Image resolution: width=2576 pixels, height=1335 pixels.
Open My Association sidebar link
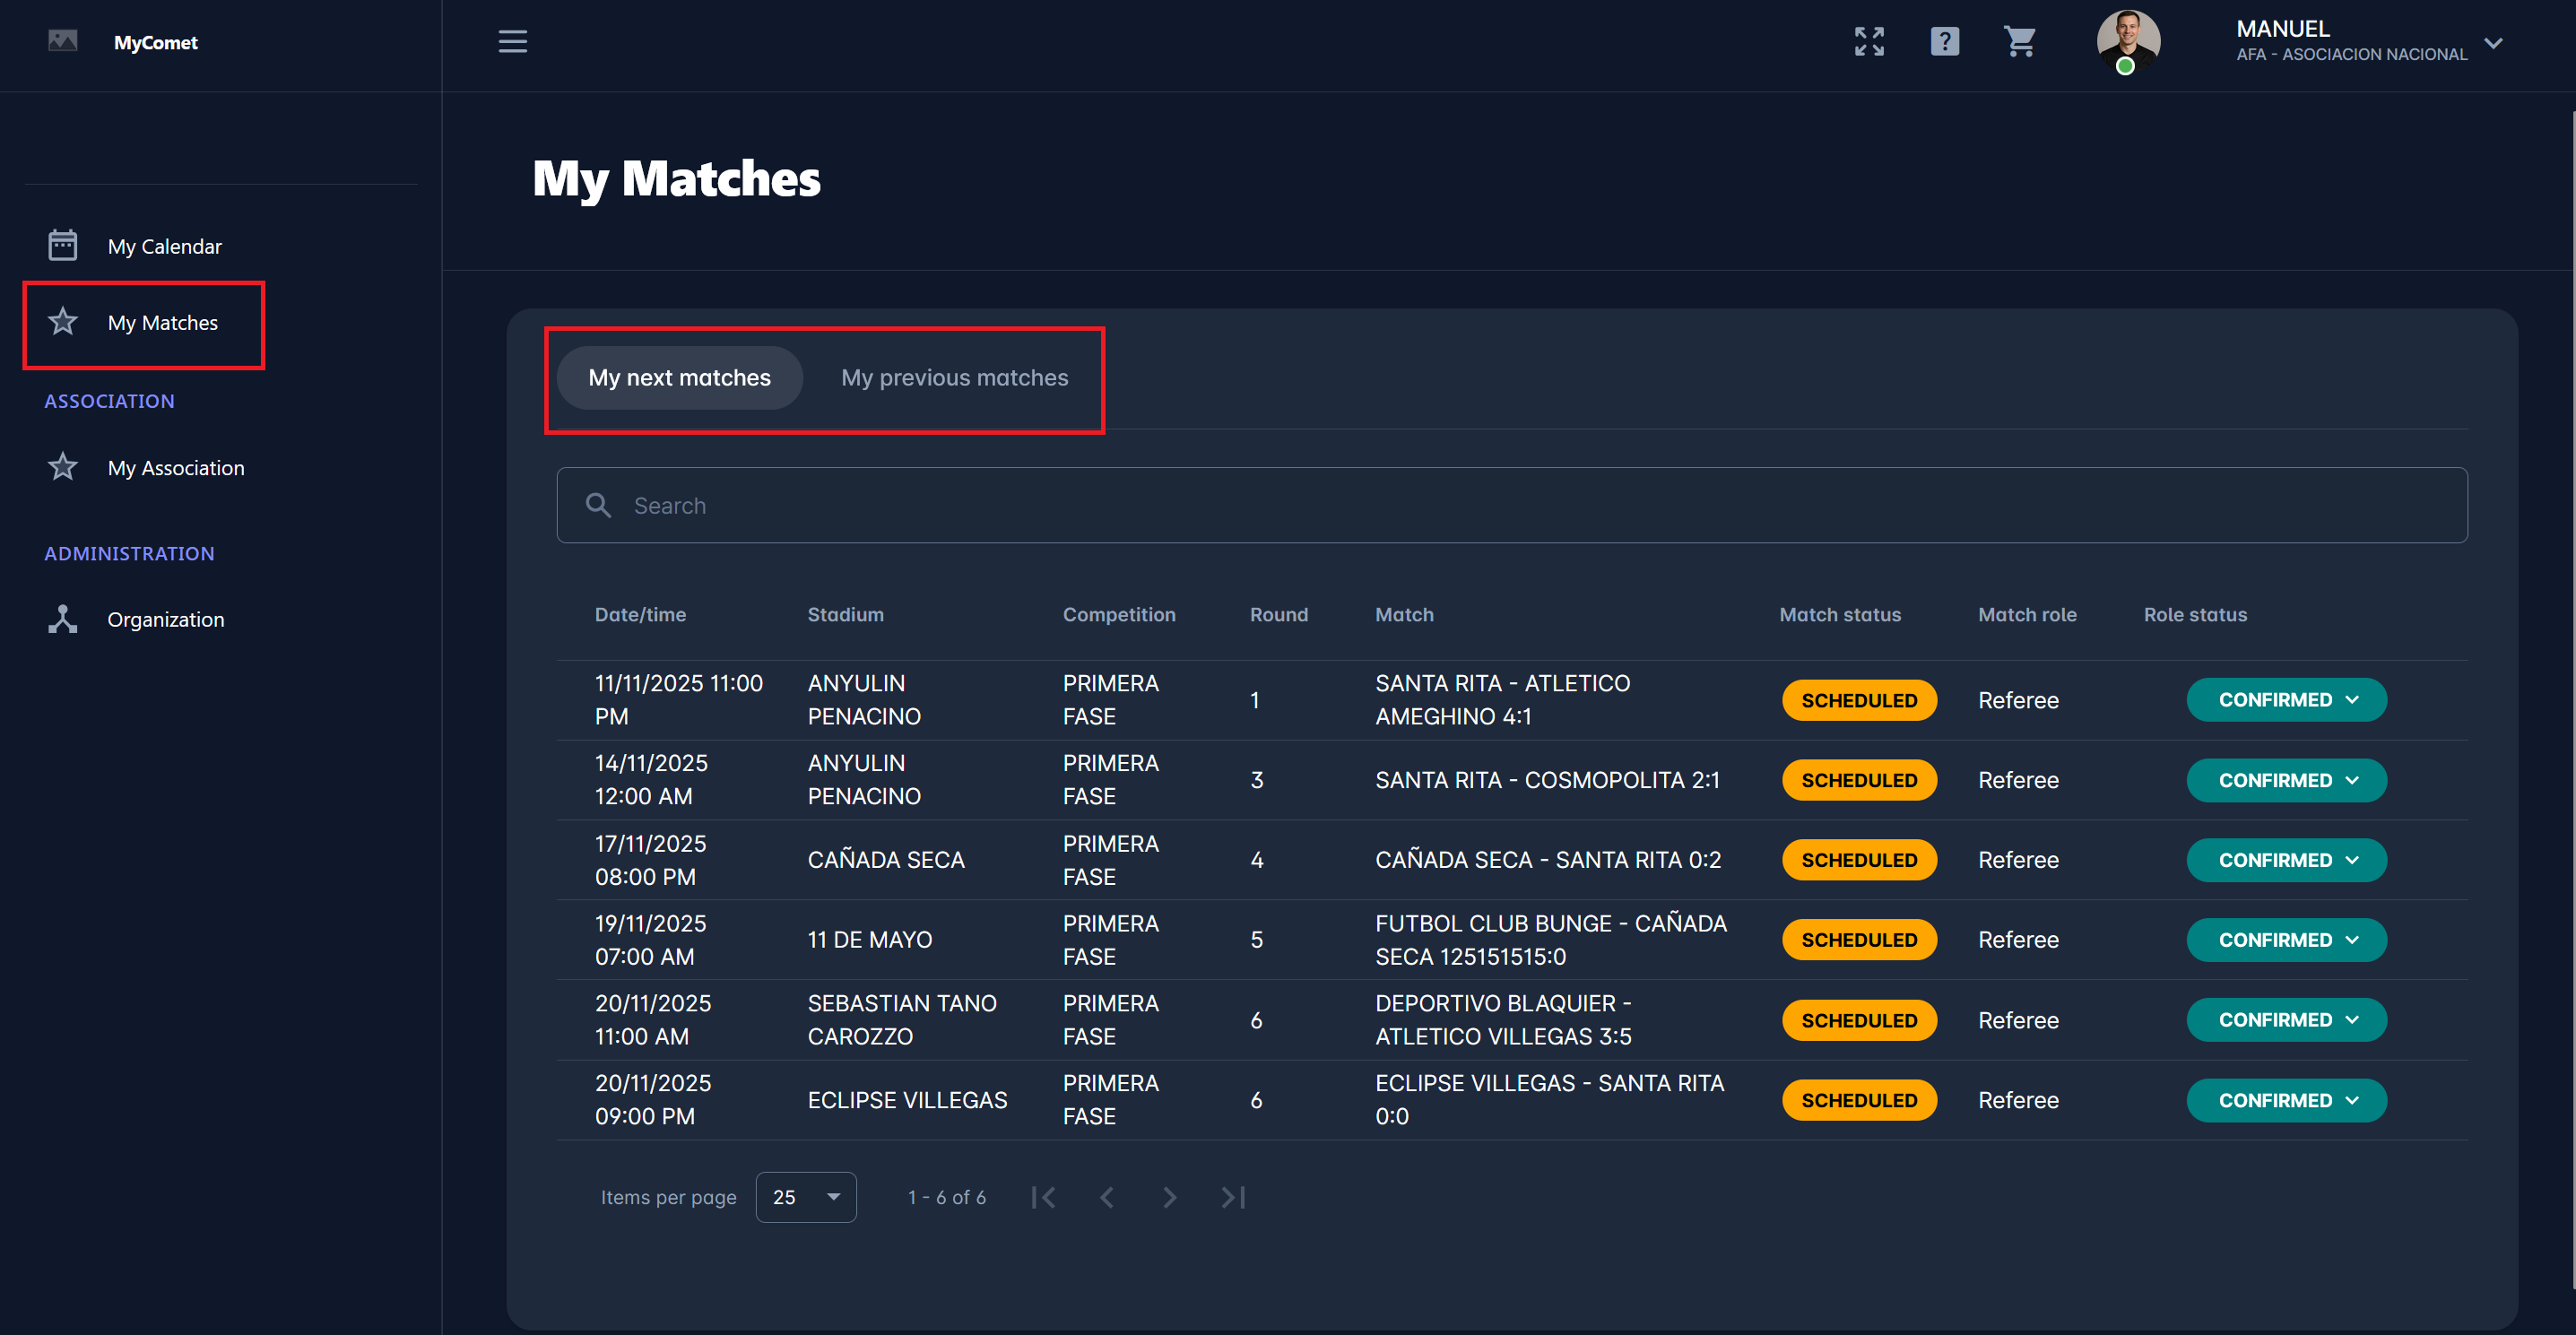(175, 468)
